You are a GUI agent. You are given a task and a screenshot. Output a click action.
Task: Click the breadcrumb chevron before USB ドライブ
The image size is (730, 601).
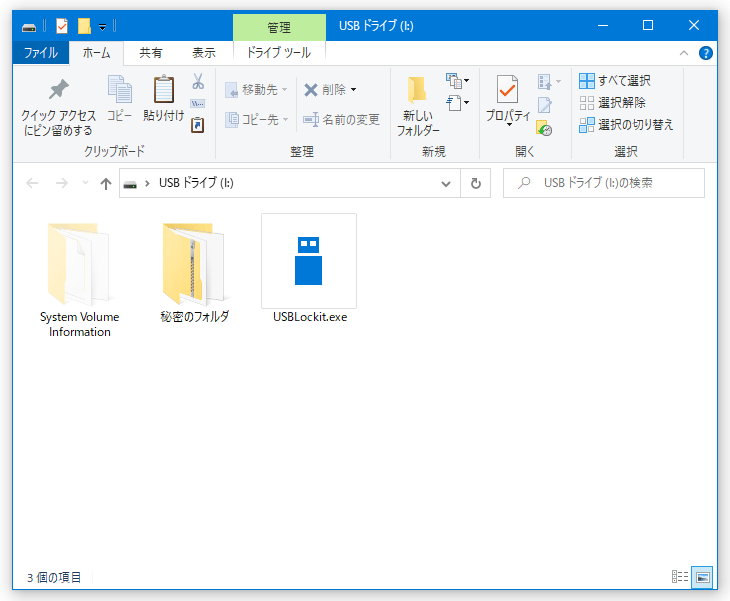point(147,184)
